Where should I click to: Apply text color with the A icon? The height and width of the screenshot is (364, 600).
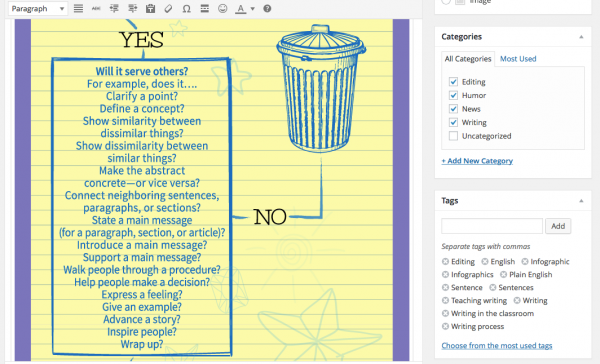(x=240, y=8)
